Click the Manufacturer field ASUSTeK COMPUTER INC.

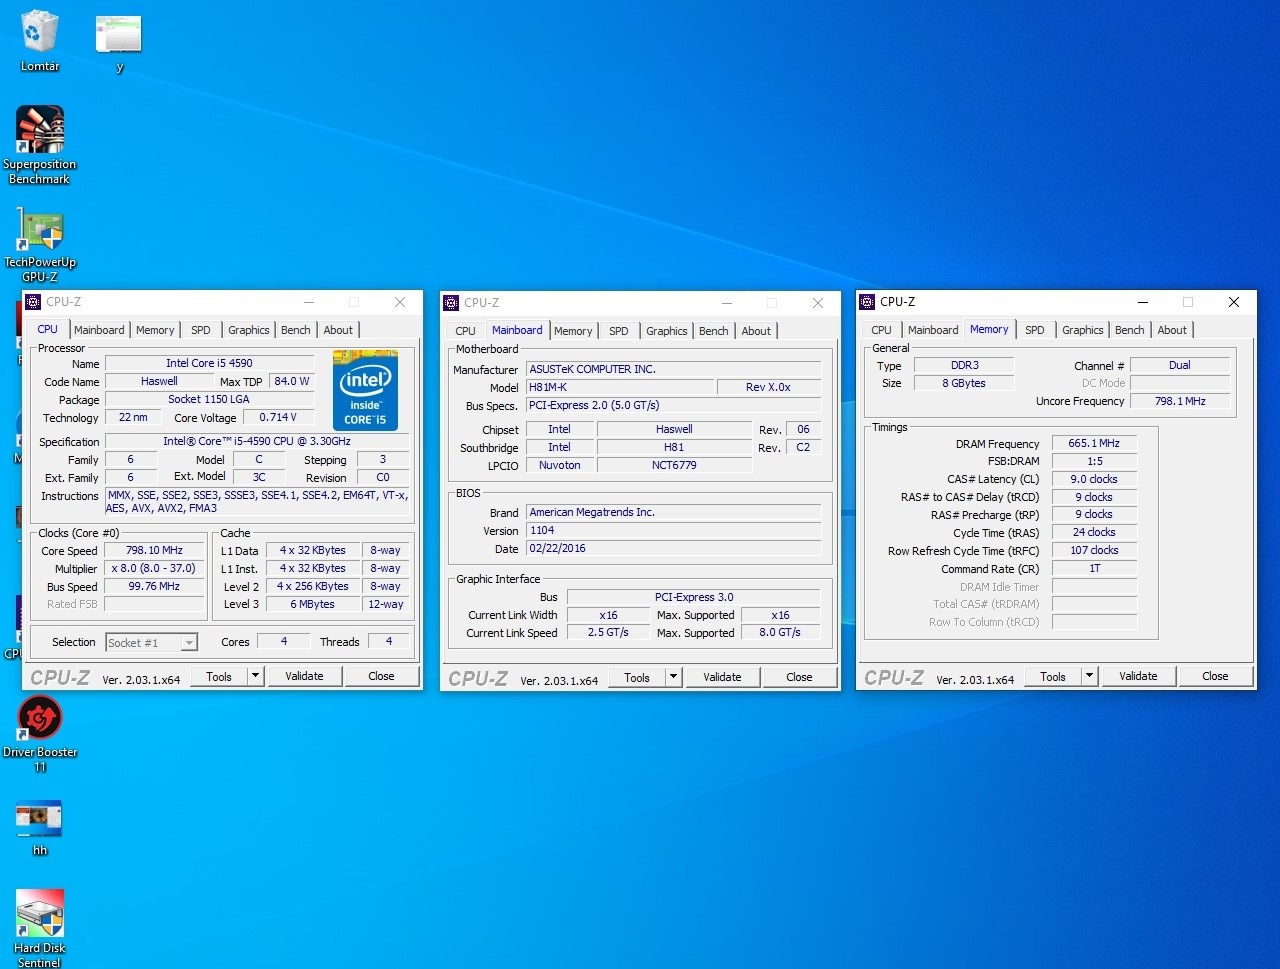(x=674, y=369)
